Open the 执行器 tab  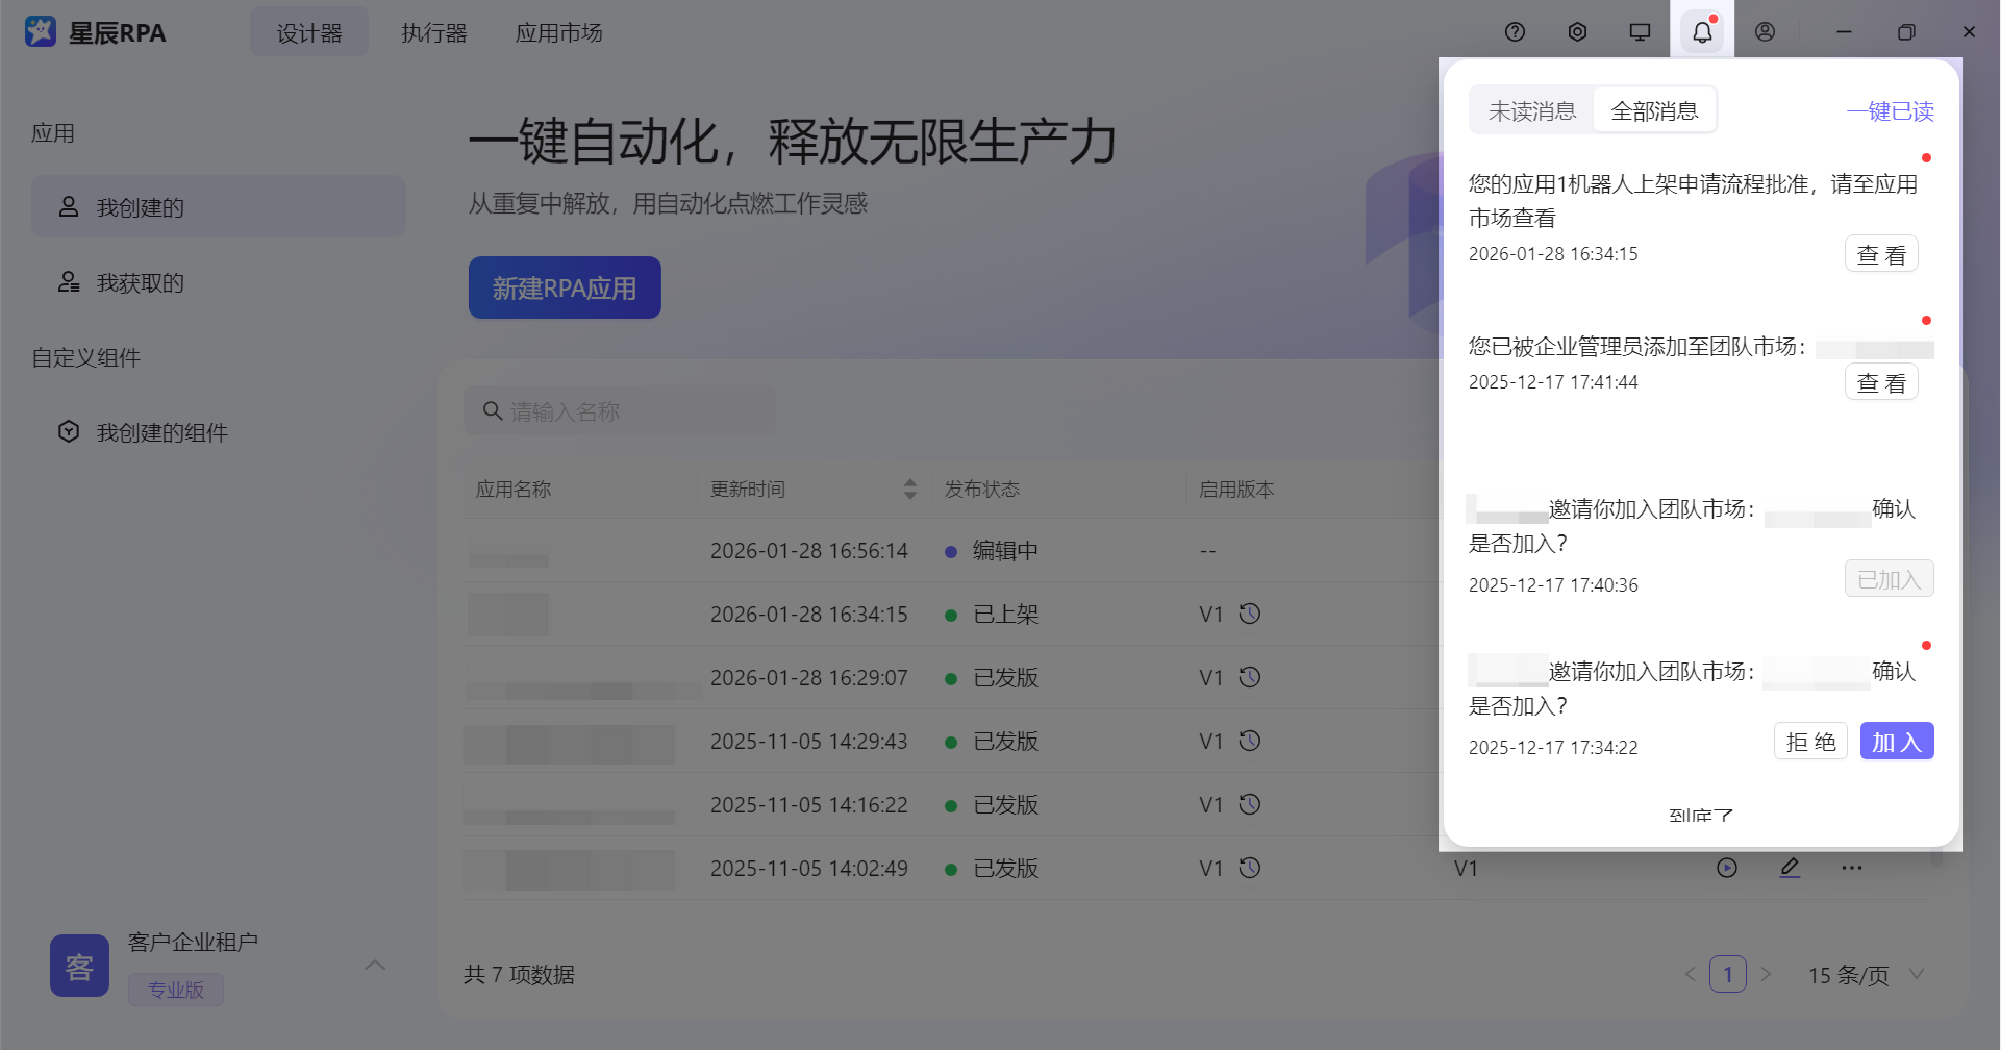[x=434, y=33]
